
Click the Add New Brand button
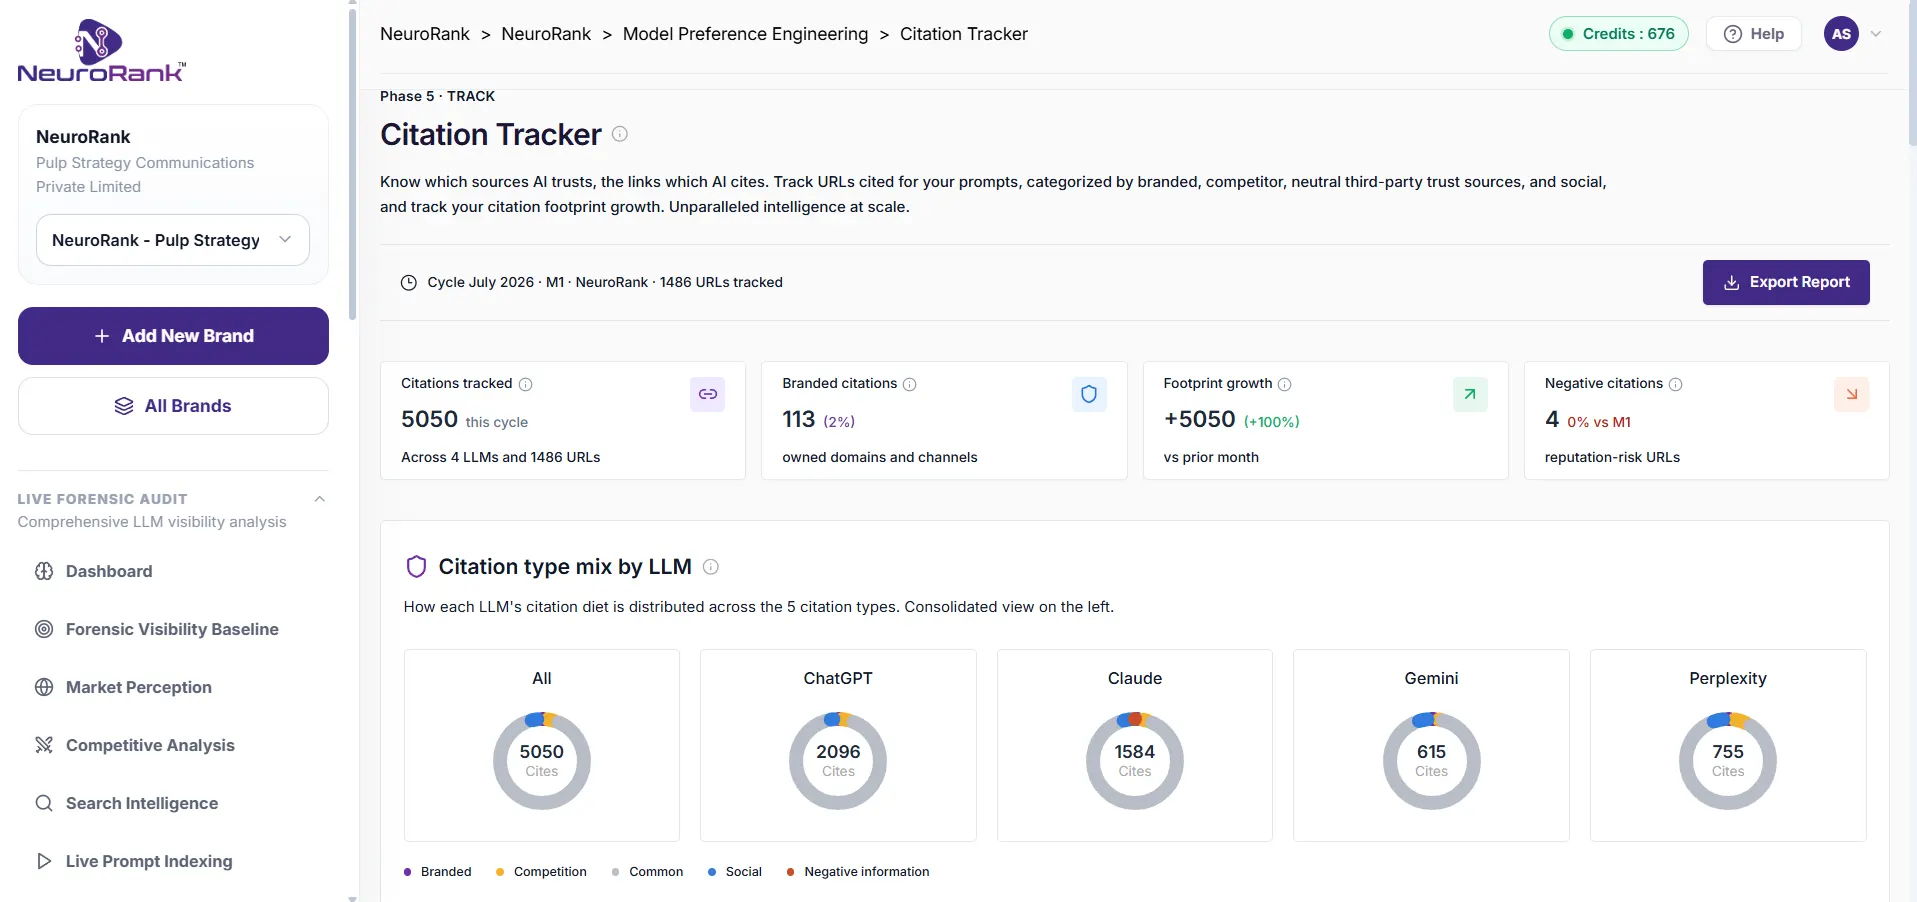[173, 336]
